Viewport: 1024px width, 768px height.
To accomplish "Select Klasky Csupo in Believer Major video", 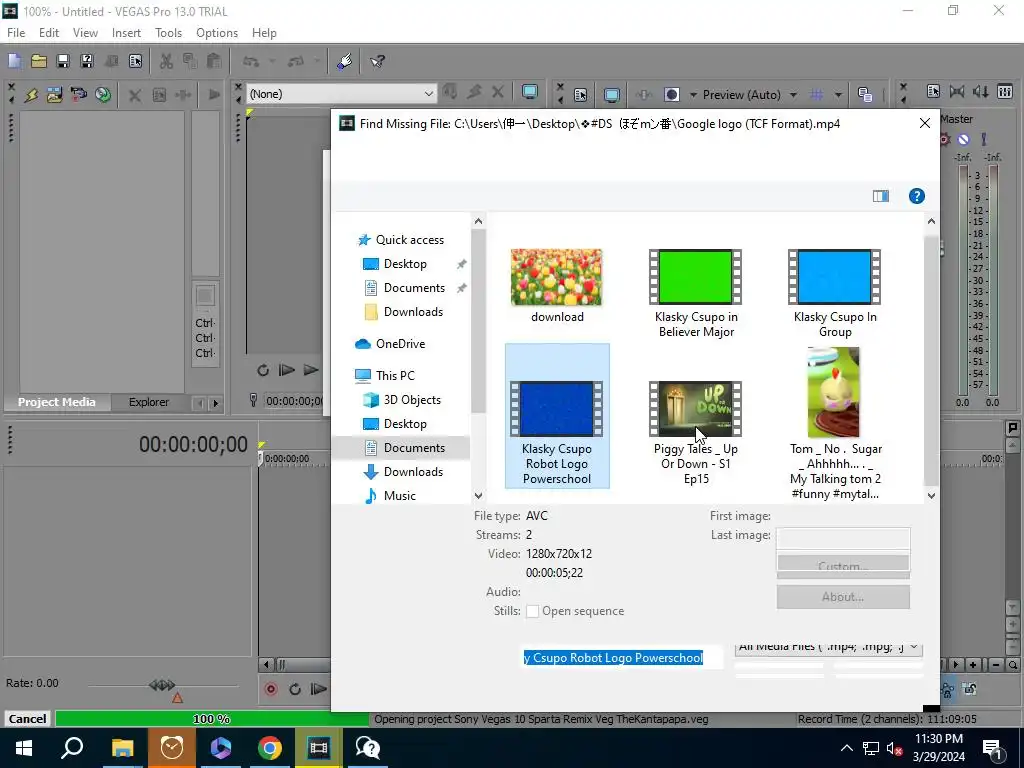I will coord(696,293).
